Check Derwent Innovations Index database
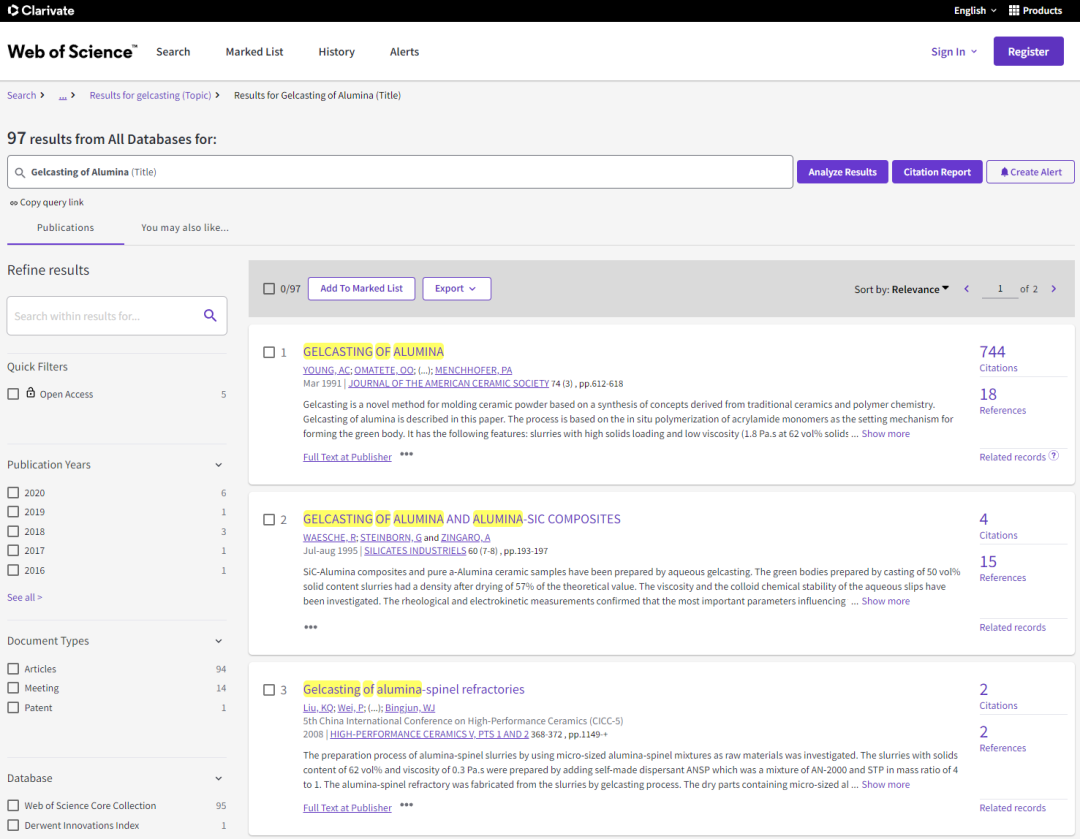This screenshot has width=1080, height=839. pyautogui.click(x=13, y=825)
